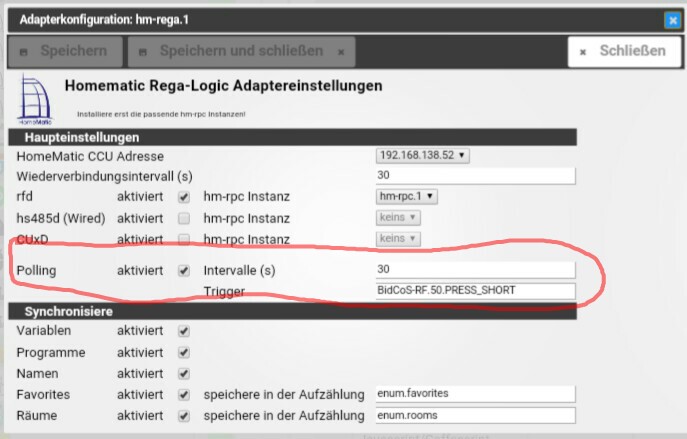
Task: Click Synchronisiere section header
Action: click(293, 312)
